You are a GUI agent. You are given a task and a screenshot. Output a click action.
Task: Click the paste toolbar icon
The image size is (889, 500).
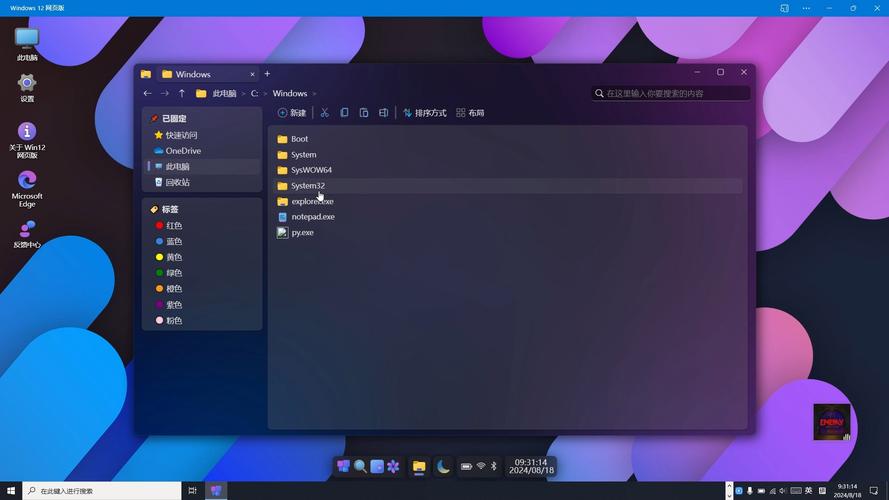tap(364, 113)
